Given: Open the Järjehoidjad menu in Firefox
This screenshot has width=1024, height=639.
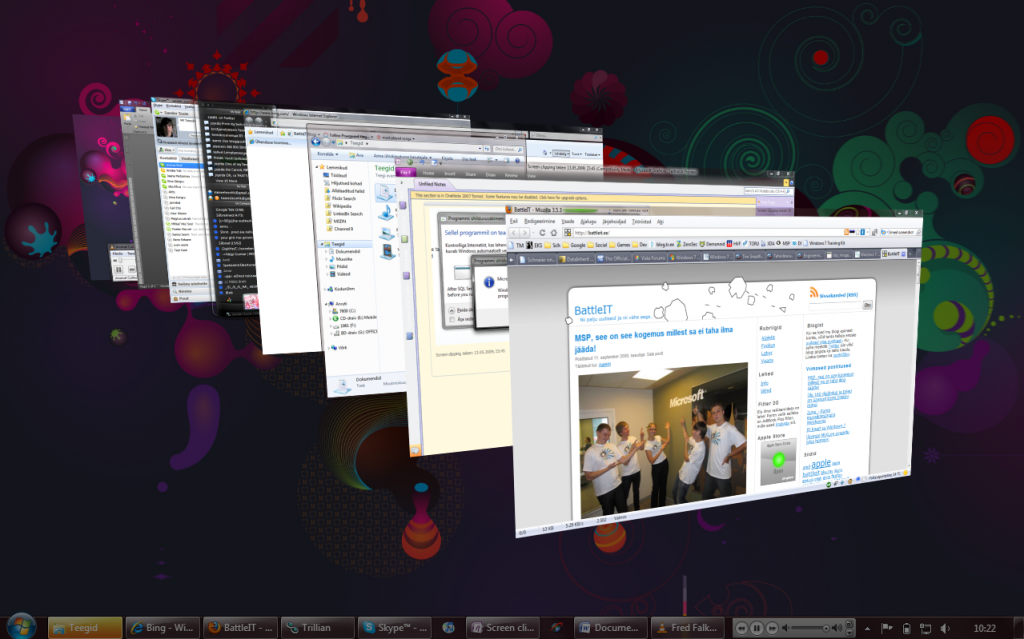Looking at the screenshot, I should [x=614, y=221].
